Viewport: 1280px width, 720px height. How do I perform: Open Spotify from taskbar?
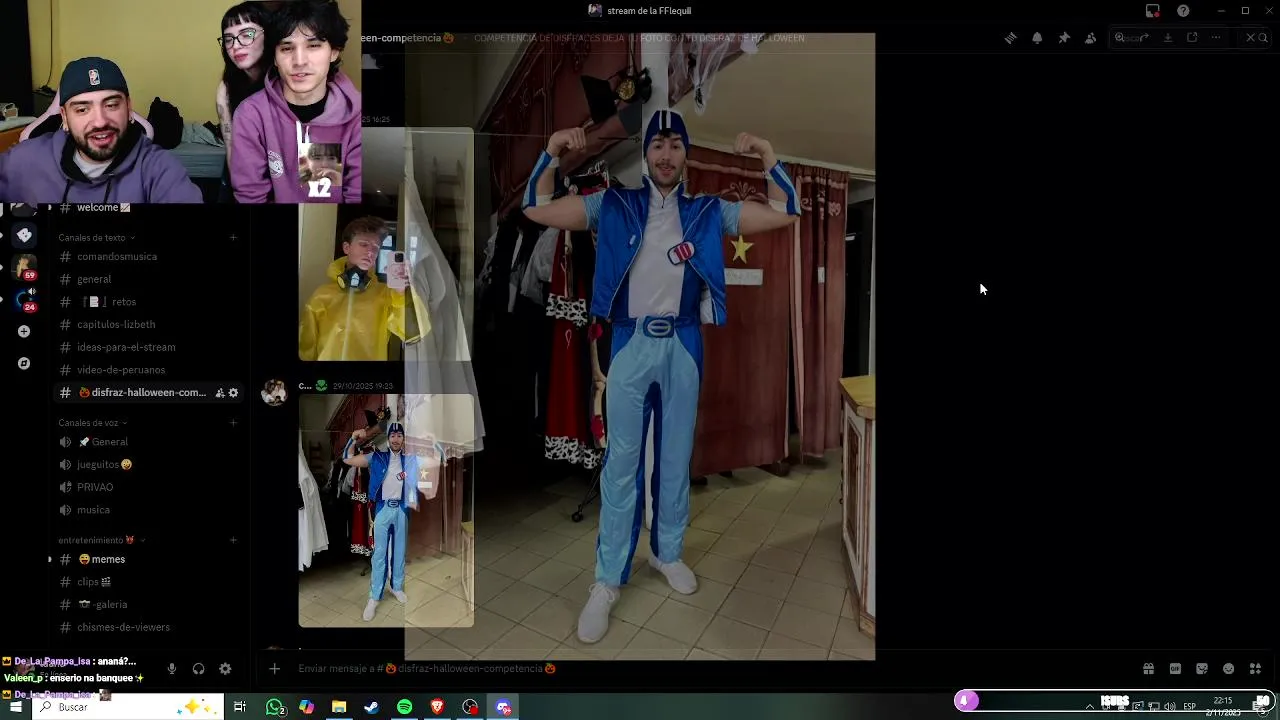(404, 707)
